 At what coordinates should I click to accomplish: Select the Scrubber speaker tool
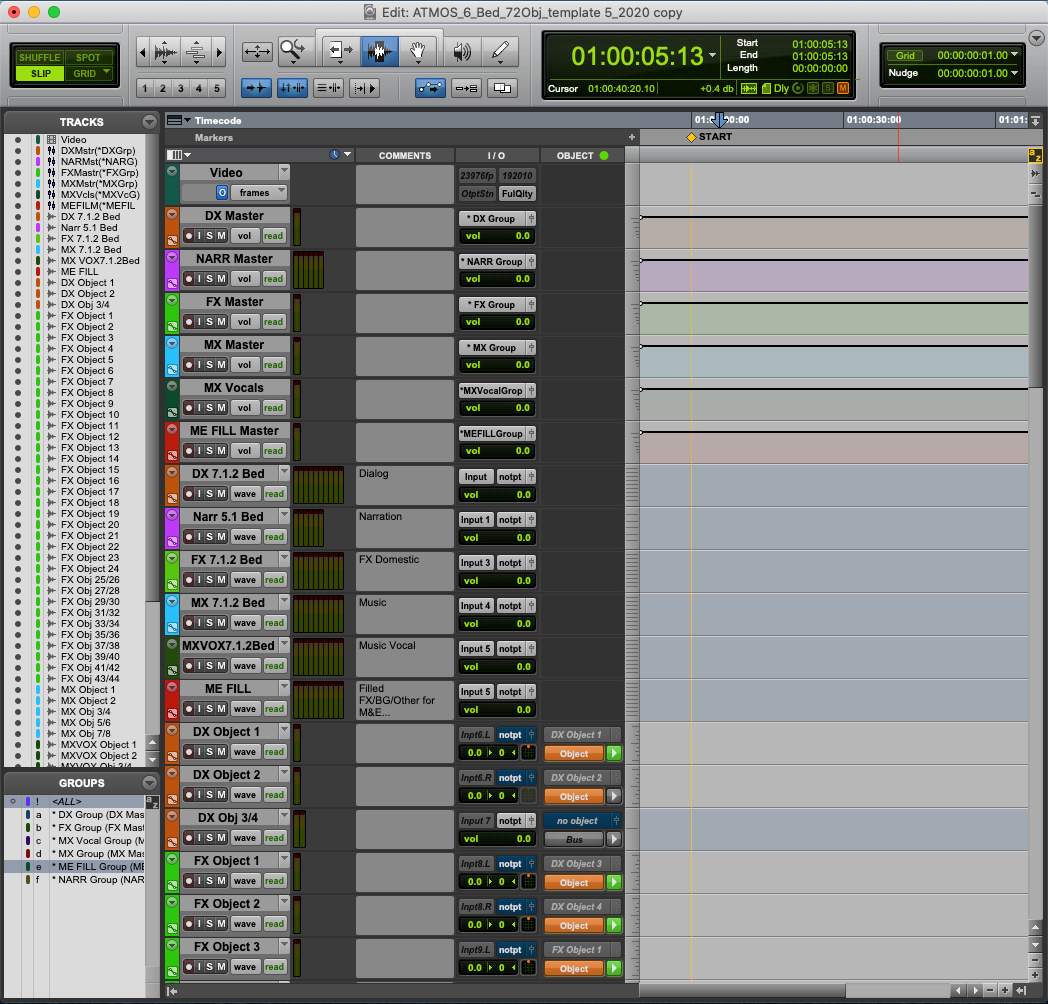461,52
